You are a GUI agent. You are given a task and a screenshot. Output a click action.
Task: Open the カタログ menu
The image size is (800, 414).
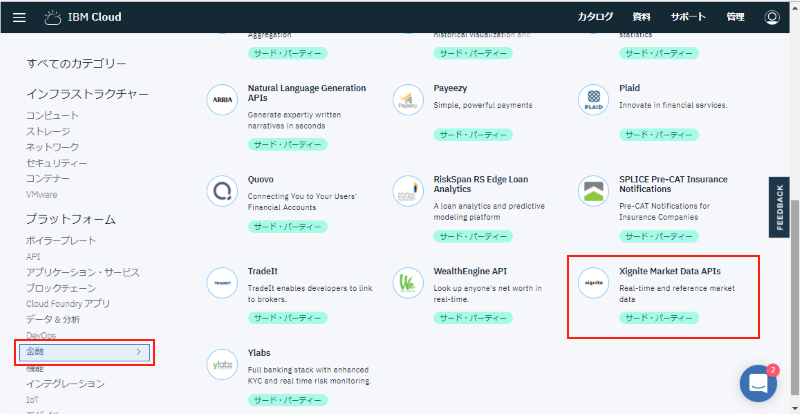(x=595, y=17)
